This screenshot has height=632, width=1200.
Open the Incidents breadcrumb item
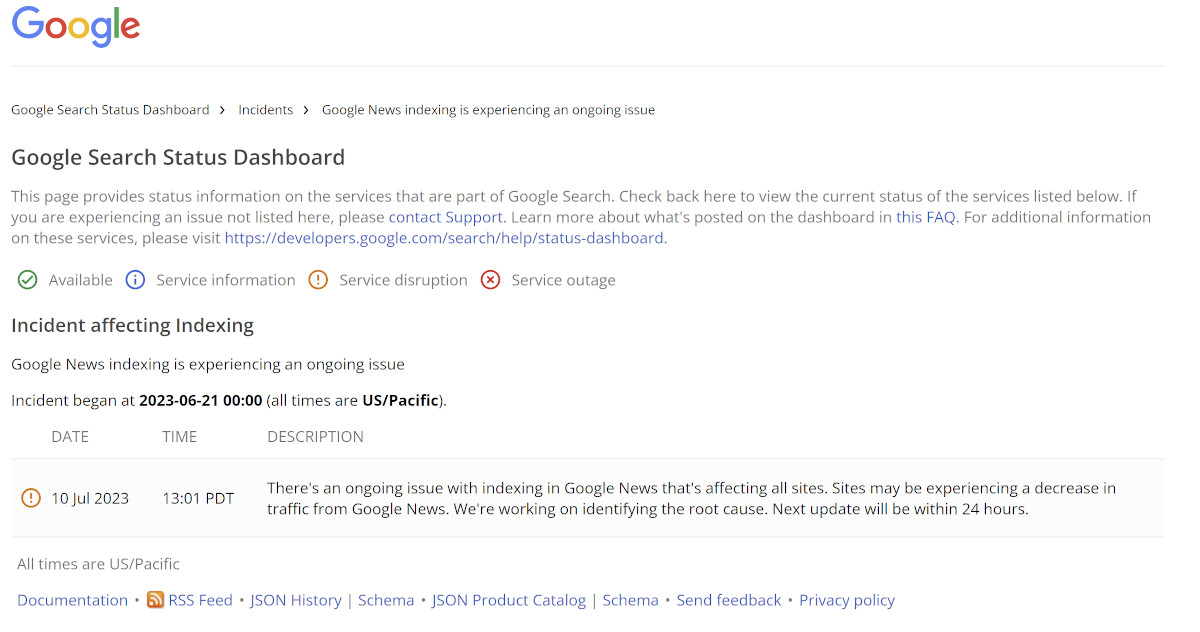click(x=265, y=110)
